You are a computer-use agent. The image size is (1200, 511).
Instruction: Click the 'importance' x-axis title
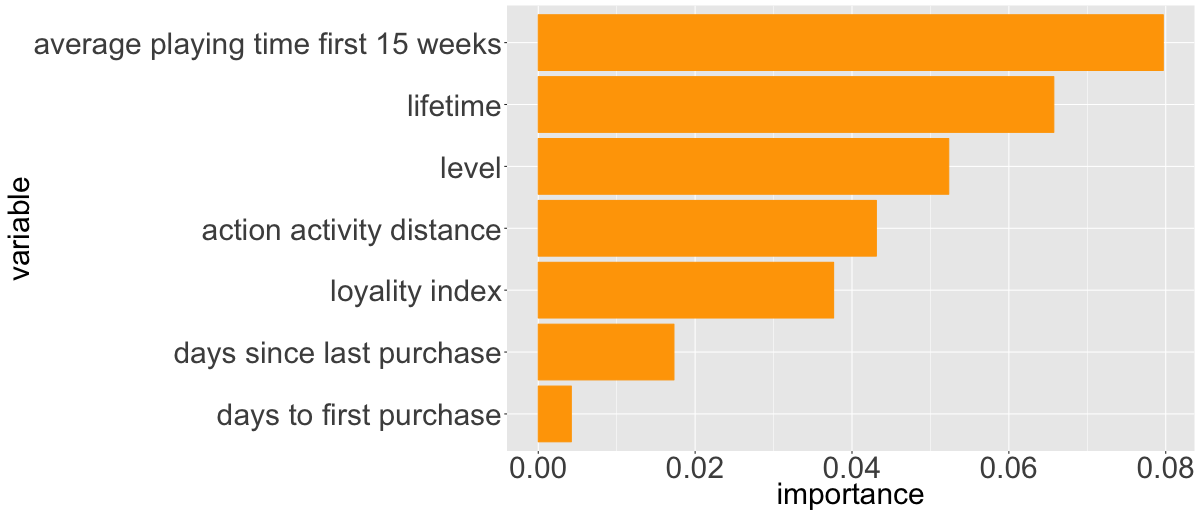(x=850, y=494)
